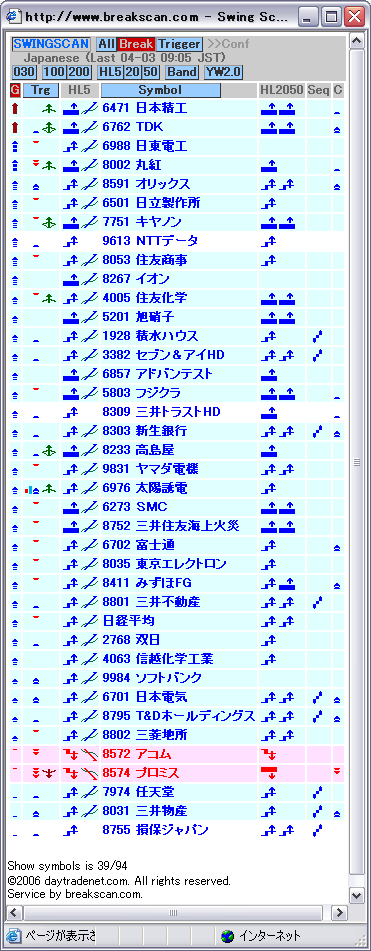Image resolution: width=371 pixels, height=951 pixels.
Task: Click the horizontal scrollbar left arrow
Action: pyautogui.click(x=14, y=912)
